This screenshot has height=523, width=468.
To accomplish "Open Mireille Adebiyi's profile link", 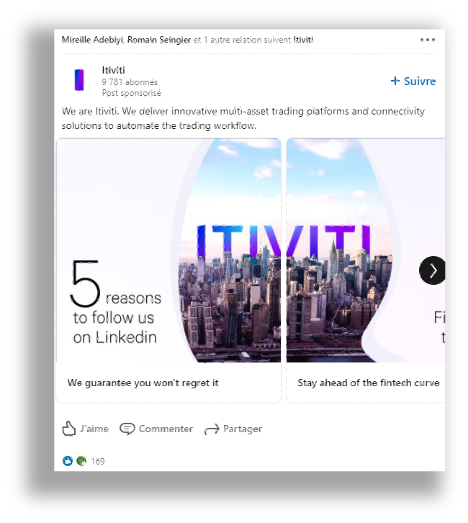I will (x=92, y=40).
